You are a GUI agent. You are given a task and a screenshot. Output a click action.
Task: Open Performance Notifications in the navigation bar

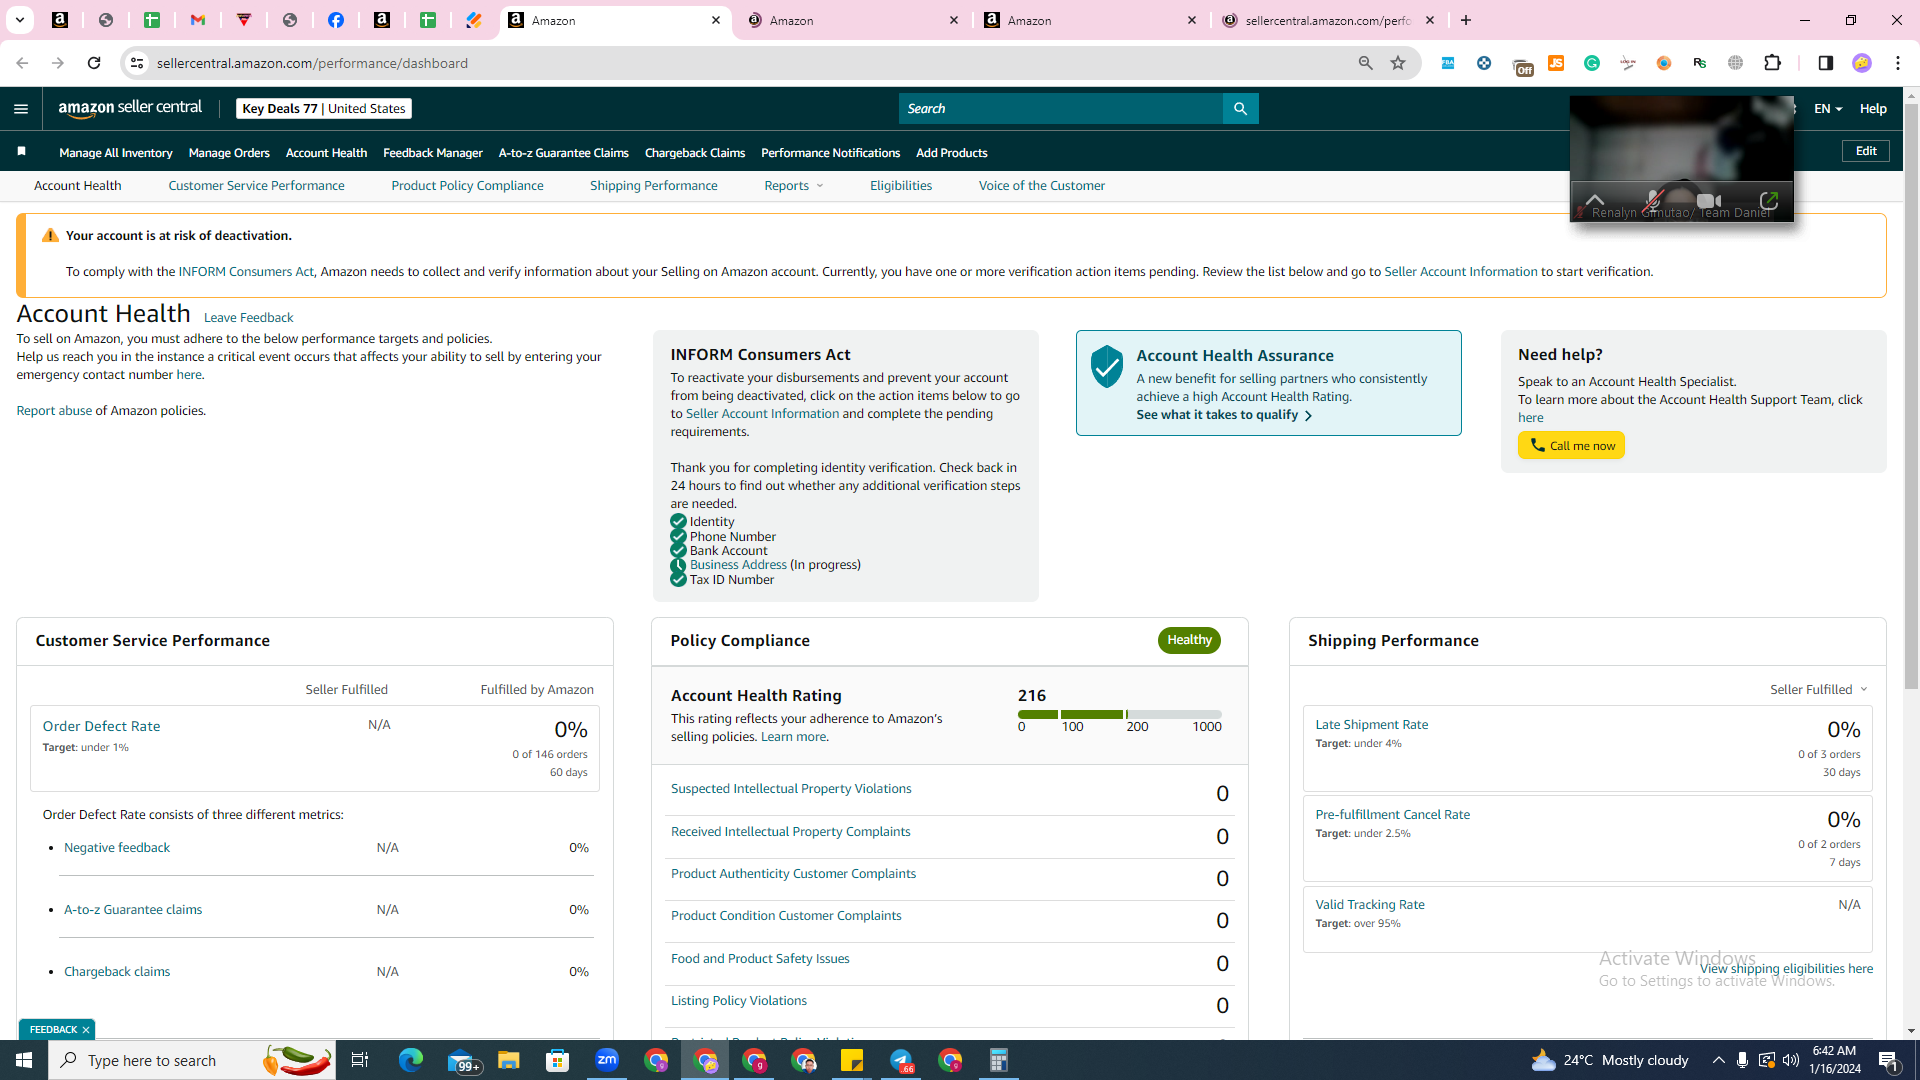(830, 153)
